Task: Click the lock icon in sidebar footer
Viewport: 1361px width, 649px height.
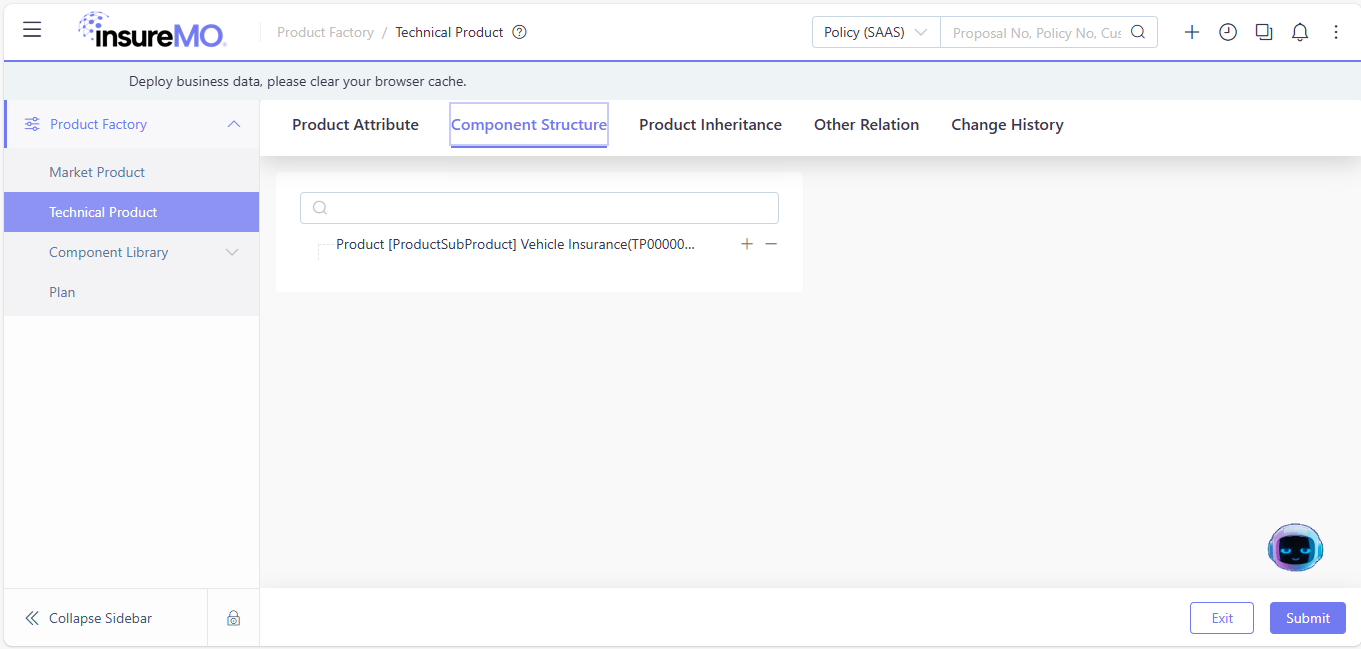Action: pos(233,618)
